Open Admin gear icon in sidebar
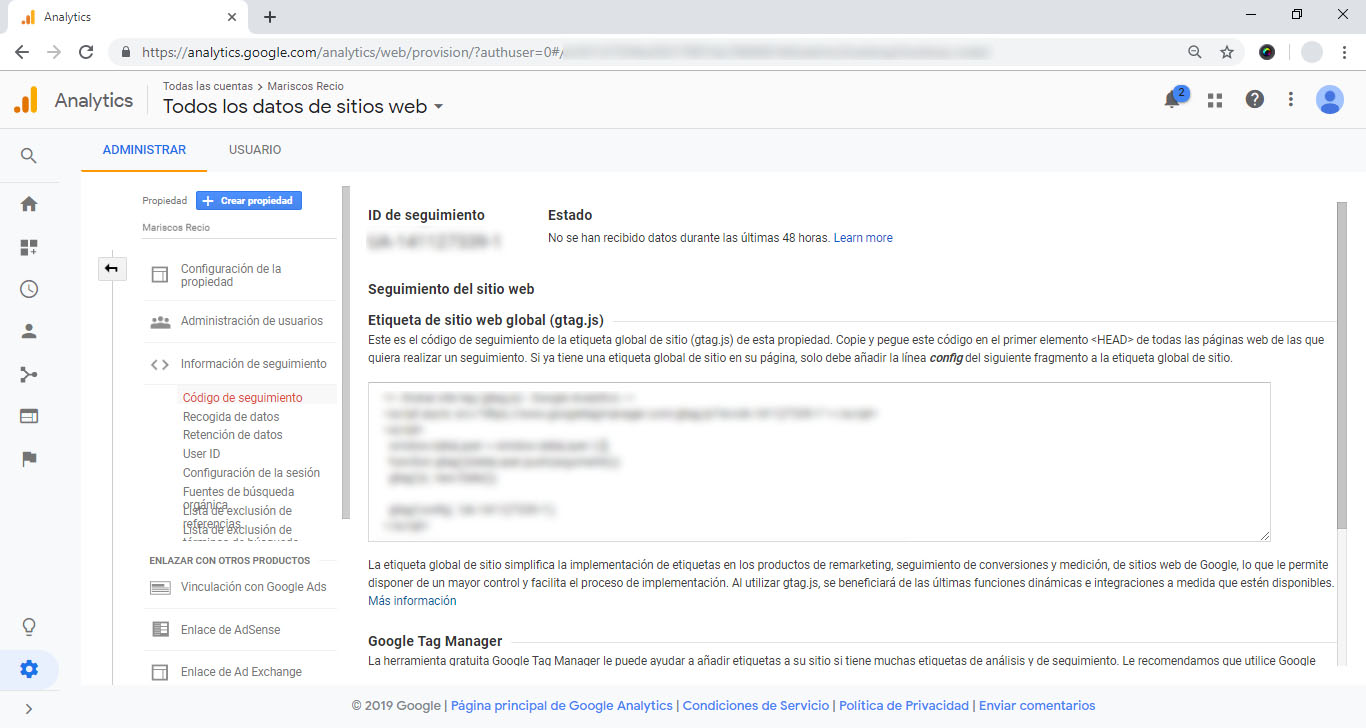 (29, 669)
